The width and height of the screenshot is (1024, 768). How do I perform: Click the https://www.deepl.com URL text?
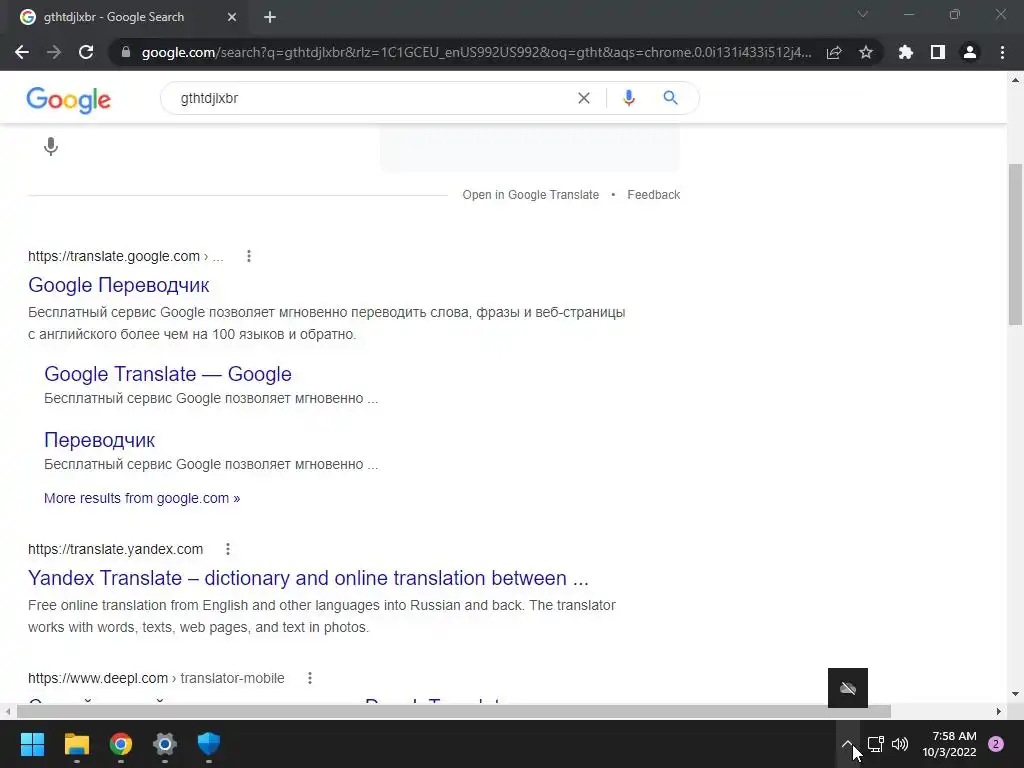98,678
